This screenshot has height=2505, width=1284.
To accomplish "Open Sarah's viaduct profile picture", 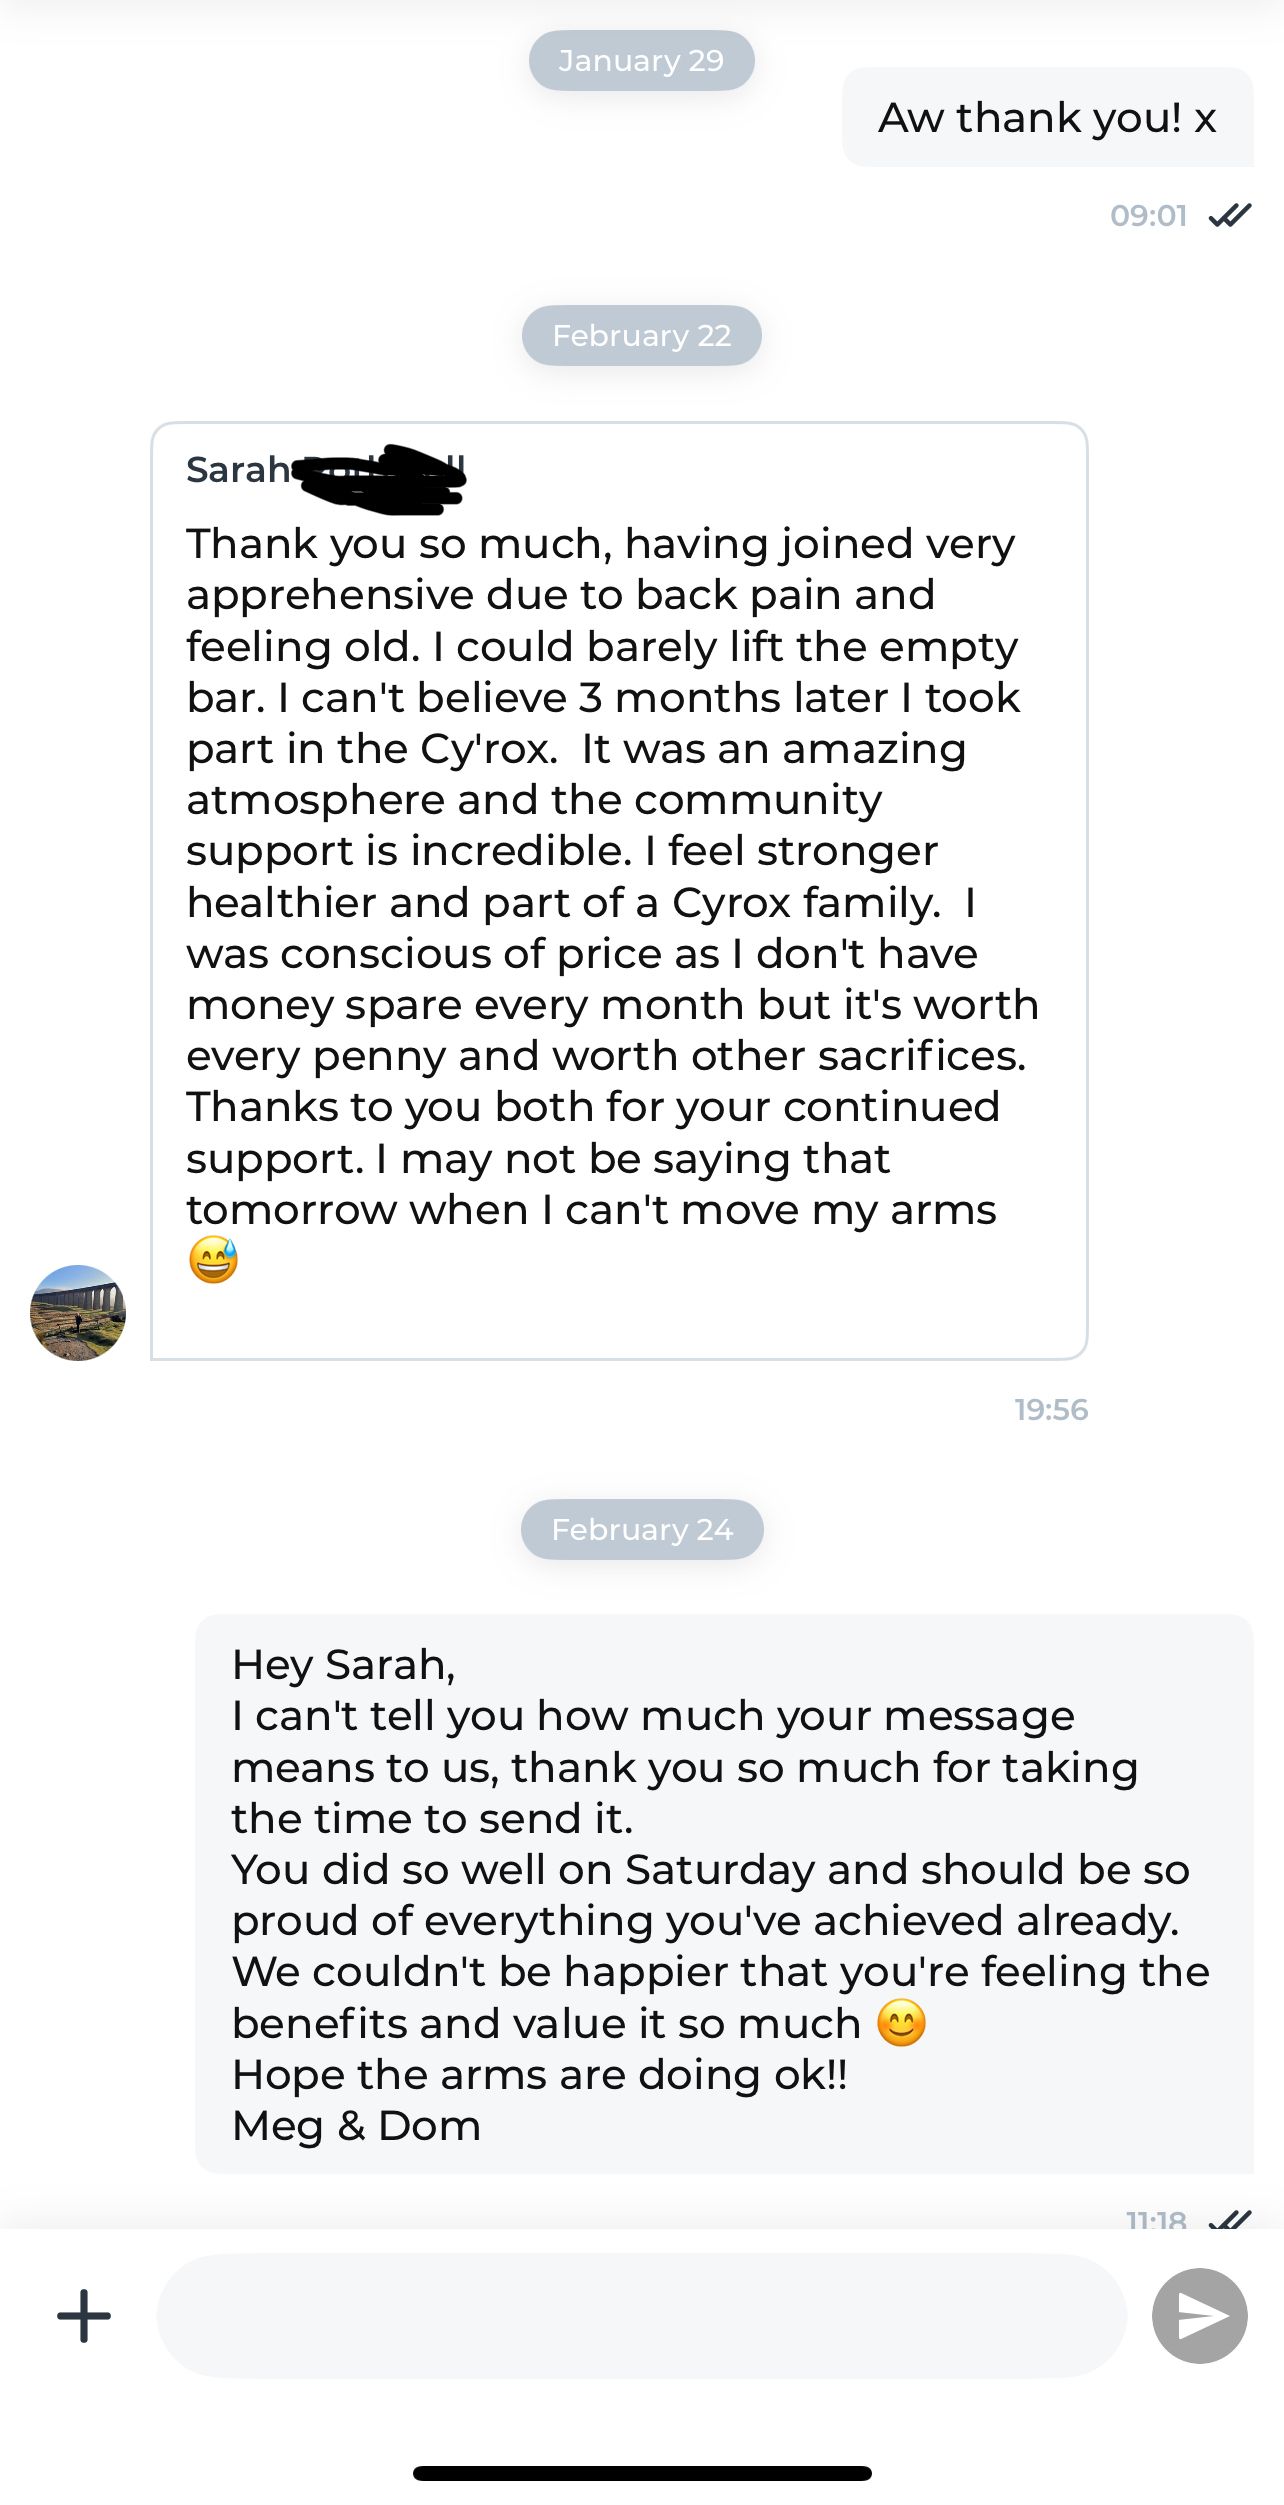I will [x=78, y=1313].
